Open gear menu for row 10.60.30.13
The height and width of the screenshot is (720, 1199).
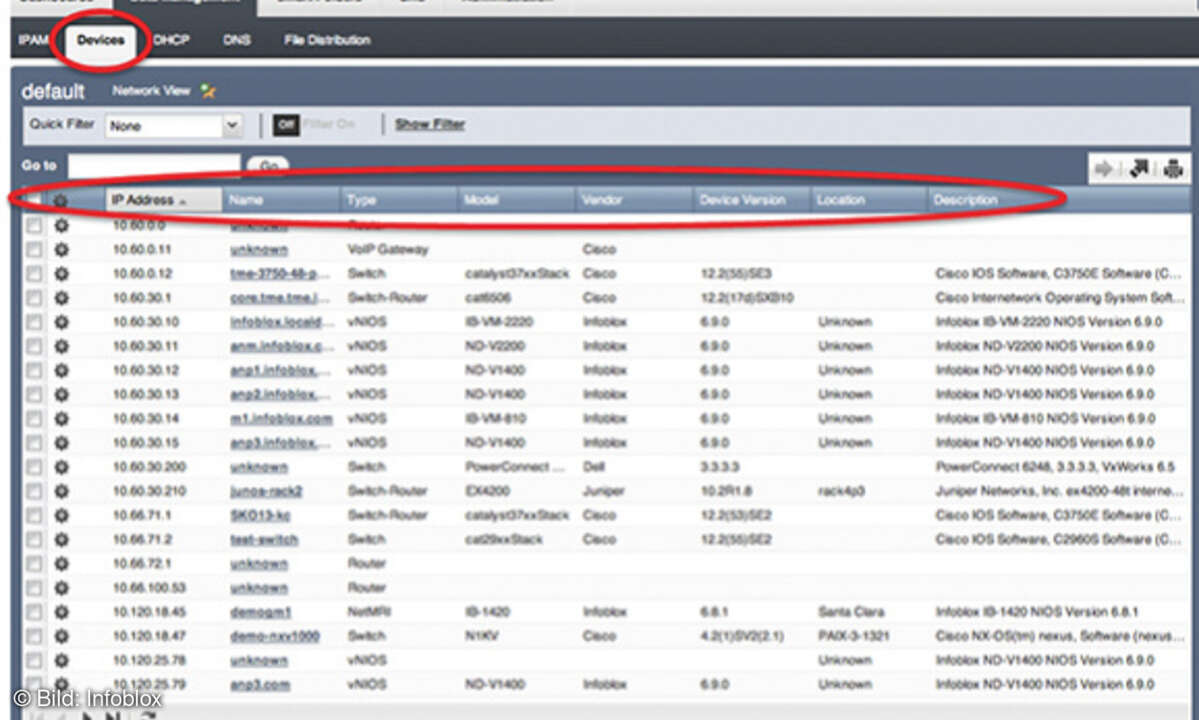pyautogui.click(x=61, y=394)
